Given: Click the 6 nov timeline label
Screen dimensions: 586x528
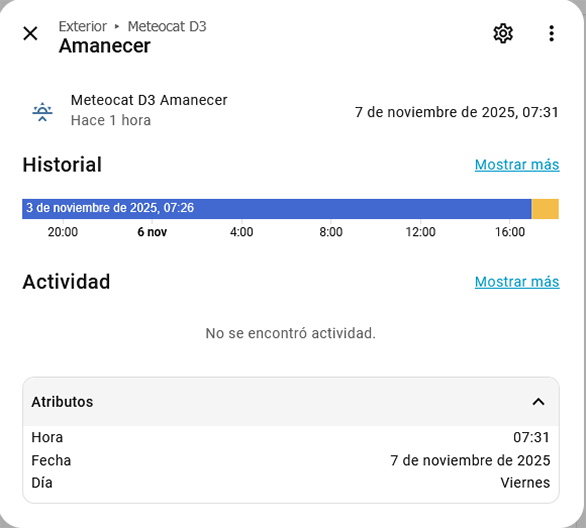Looking at the screenshot, I should [x=152, y=232].
